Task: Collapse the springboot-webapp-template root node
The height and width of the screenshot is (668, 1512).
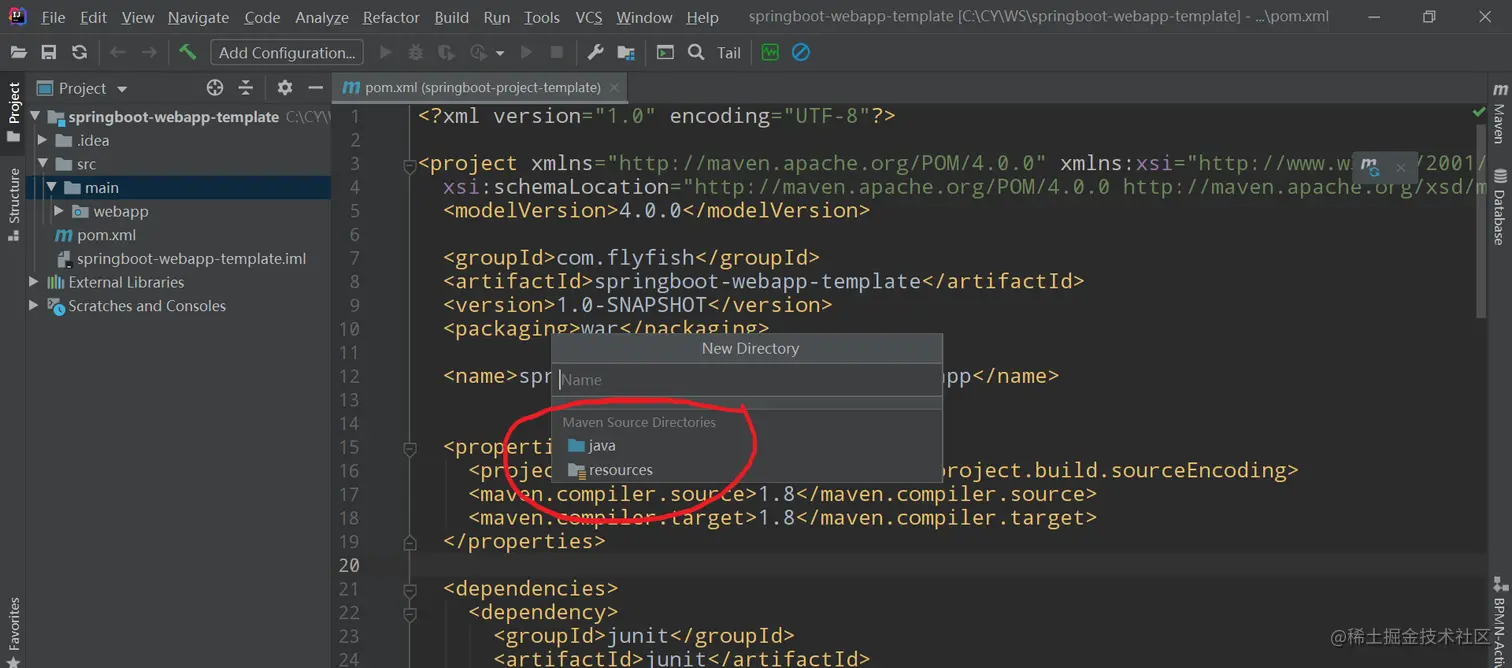Action: (x=35, y=117)
